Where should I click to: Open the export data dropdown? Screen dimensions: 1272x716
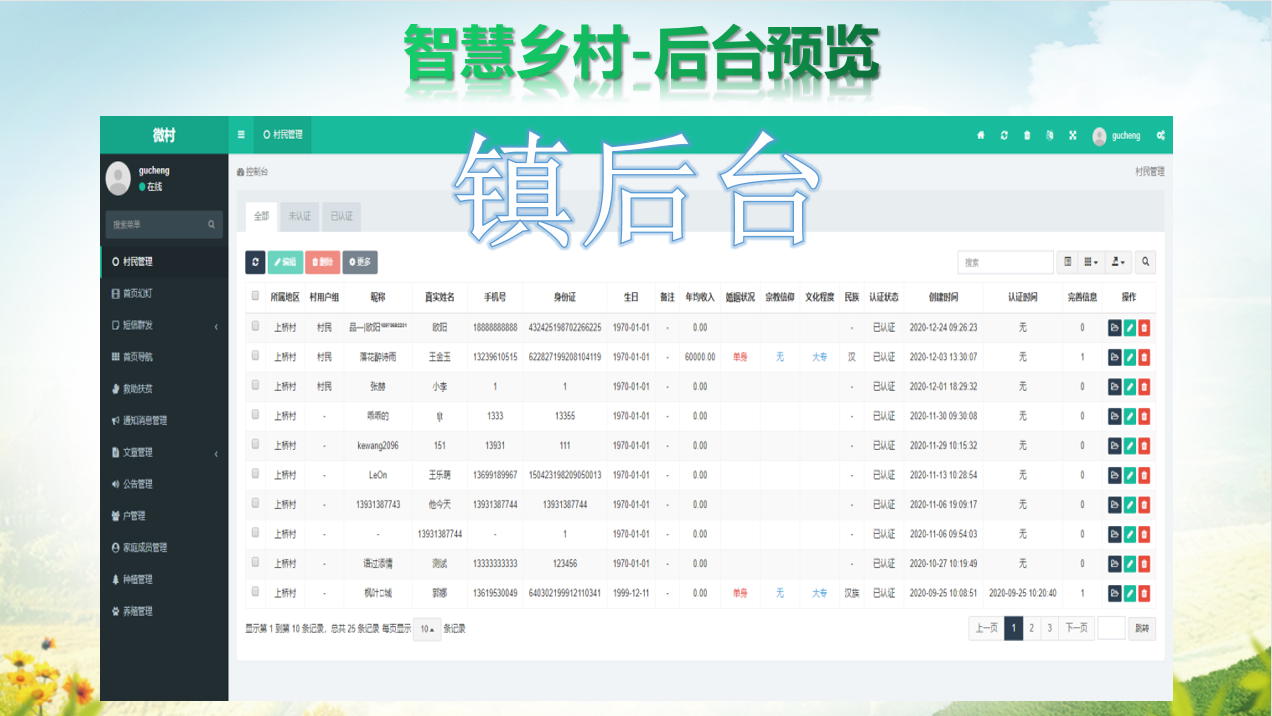[1119, 262]
